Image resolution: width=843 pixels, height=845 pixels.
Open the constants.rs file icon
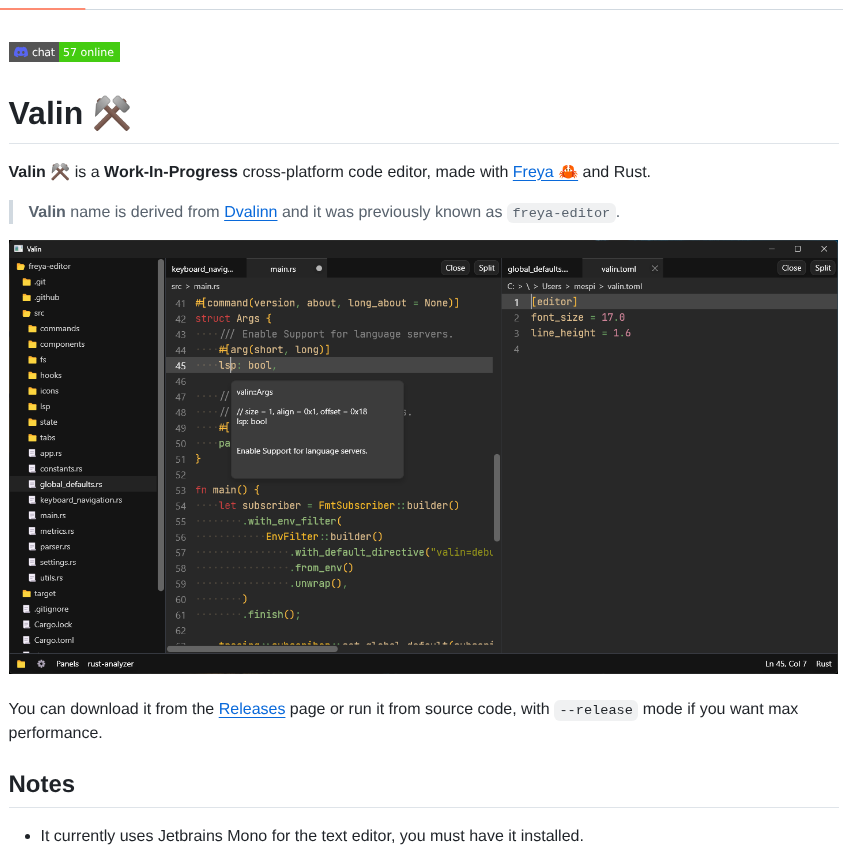[32, 469]
